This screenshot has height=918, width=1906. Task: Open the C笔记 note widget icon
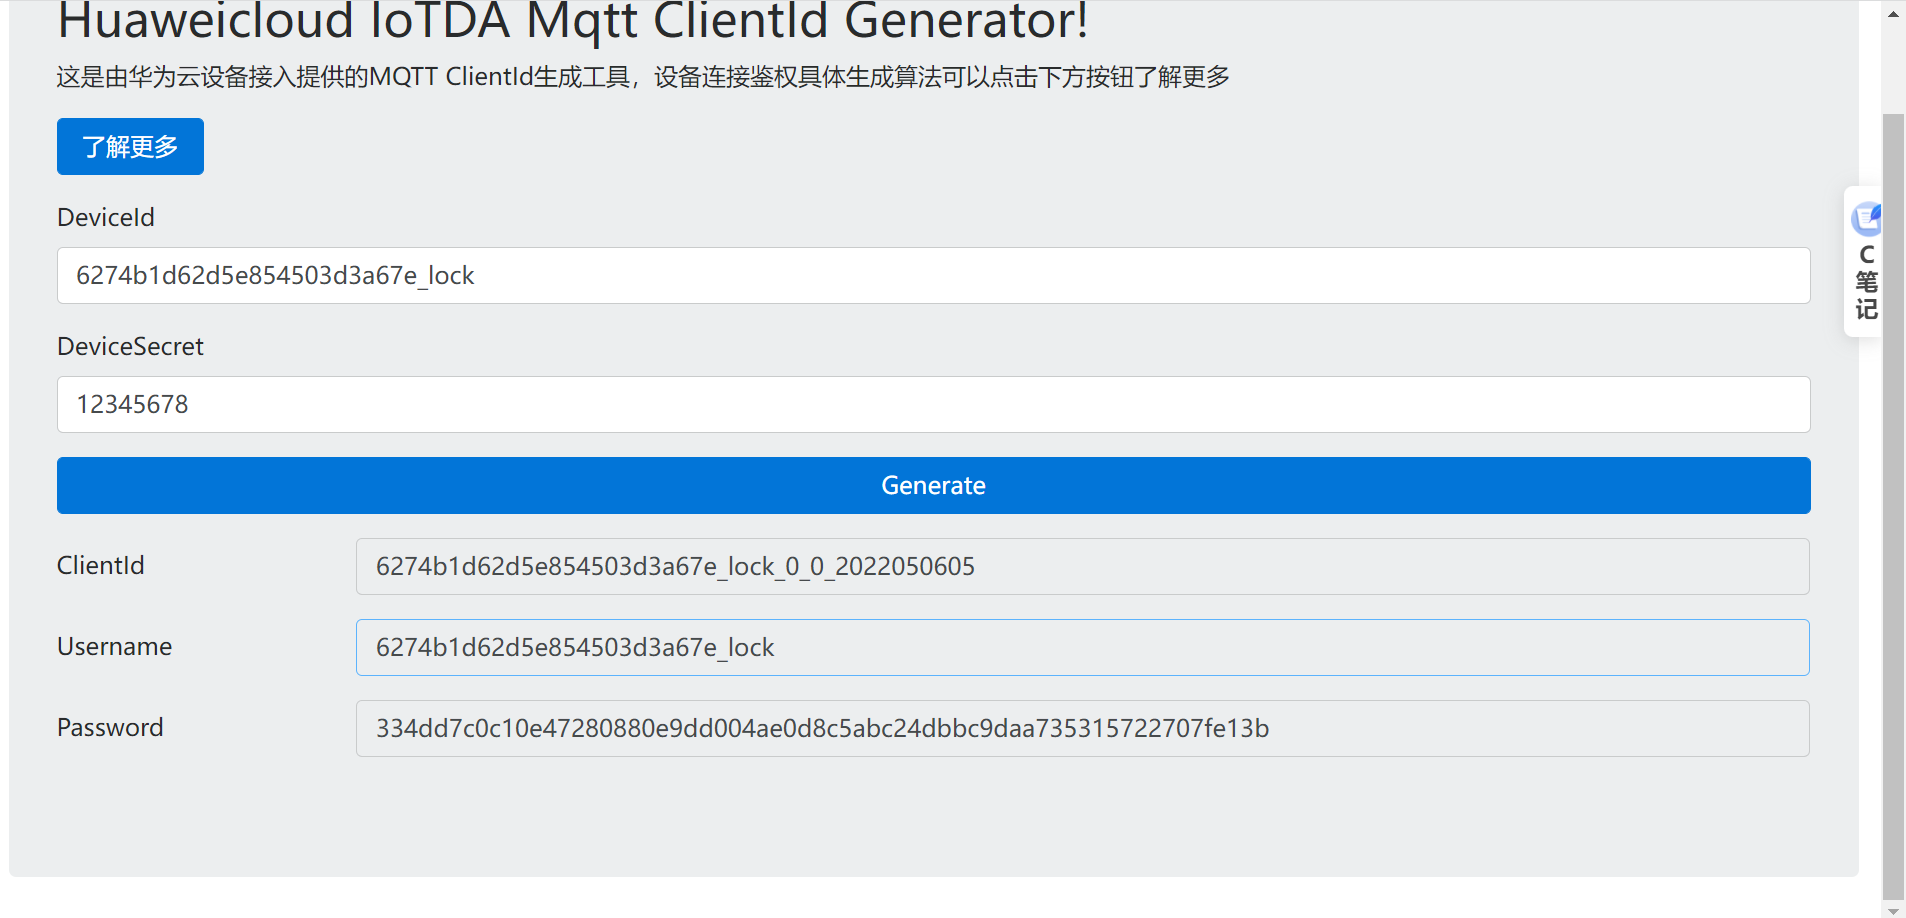coord(1866,217)
